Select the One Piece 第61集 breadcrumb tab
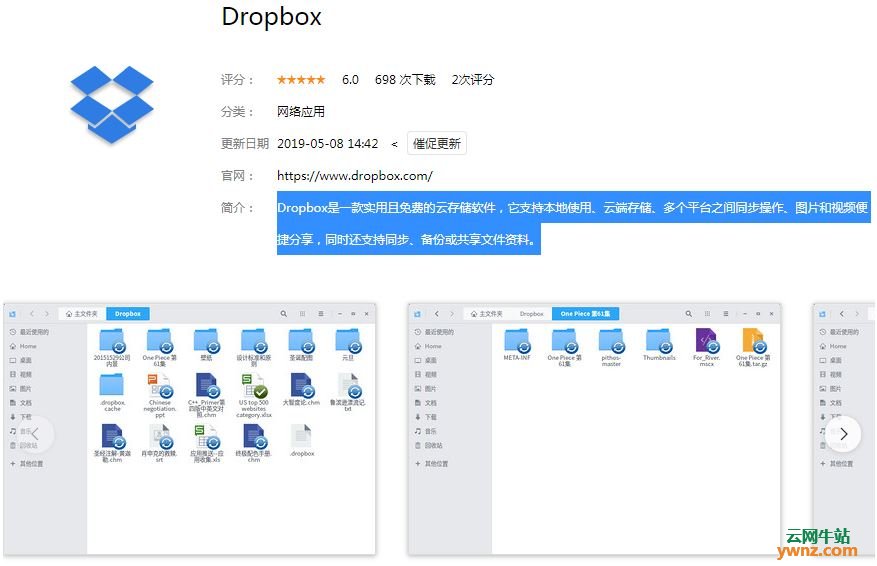Screen dimensions: 877x566 (586, 314)
